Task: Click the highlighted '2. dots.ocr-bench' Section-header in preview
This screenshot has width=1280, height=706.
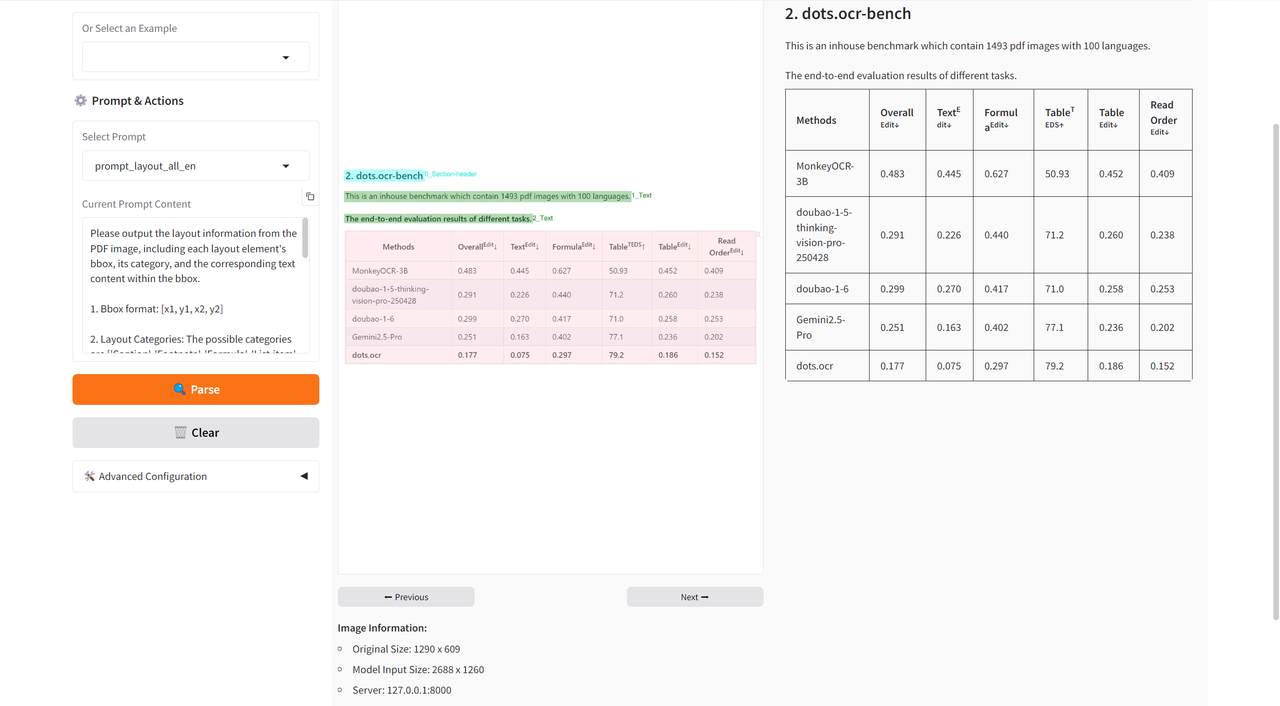Action: (384, 176)
